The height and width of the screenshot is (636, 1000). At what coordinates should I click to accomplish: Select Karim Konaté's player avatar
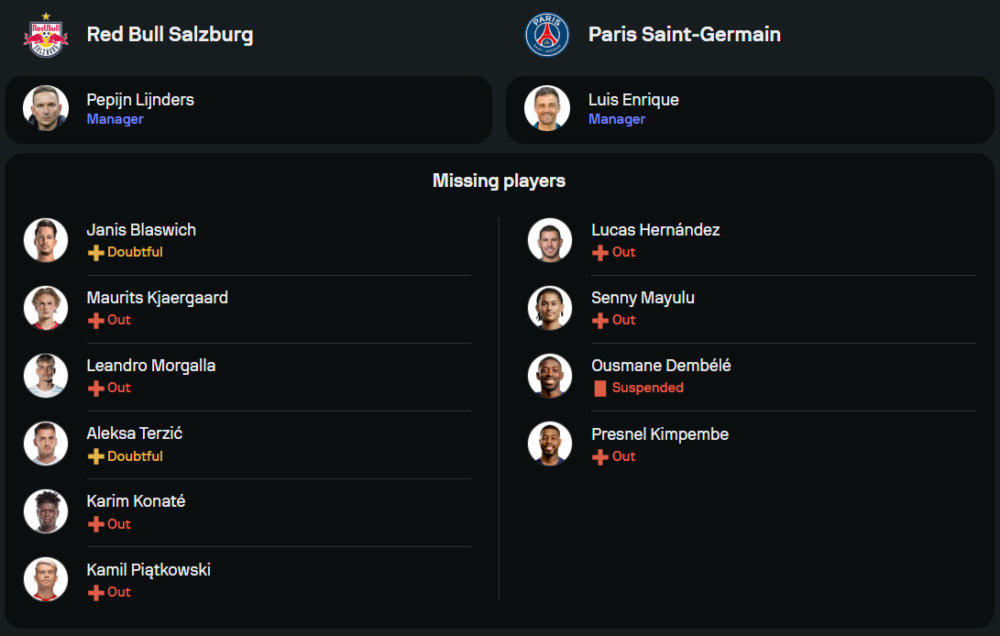click(x=46, y=511)
